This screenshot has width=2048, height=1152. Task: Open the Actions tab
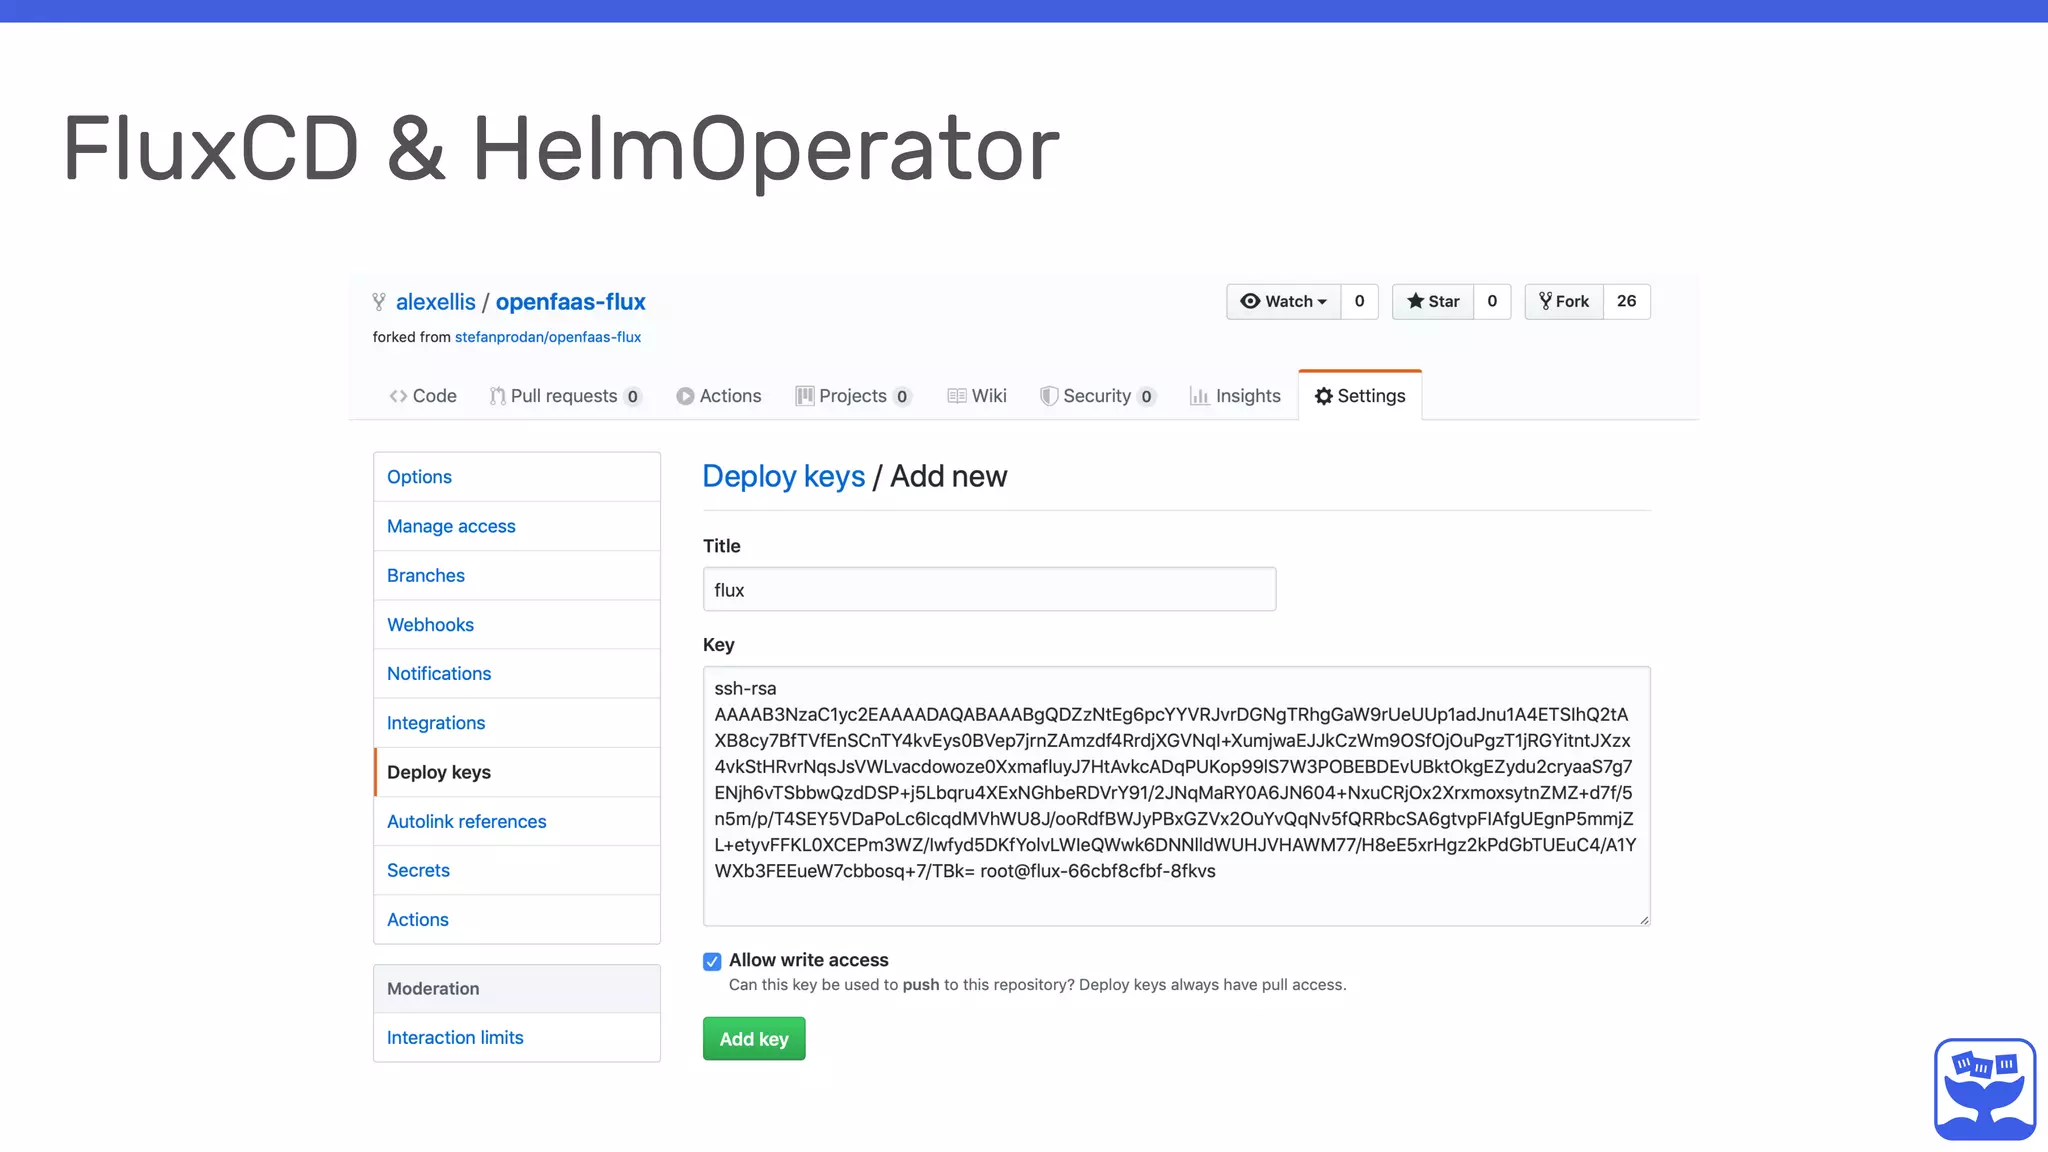click(x=719, y=396)
